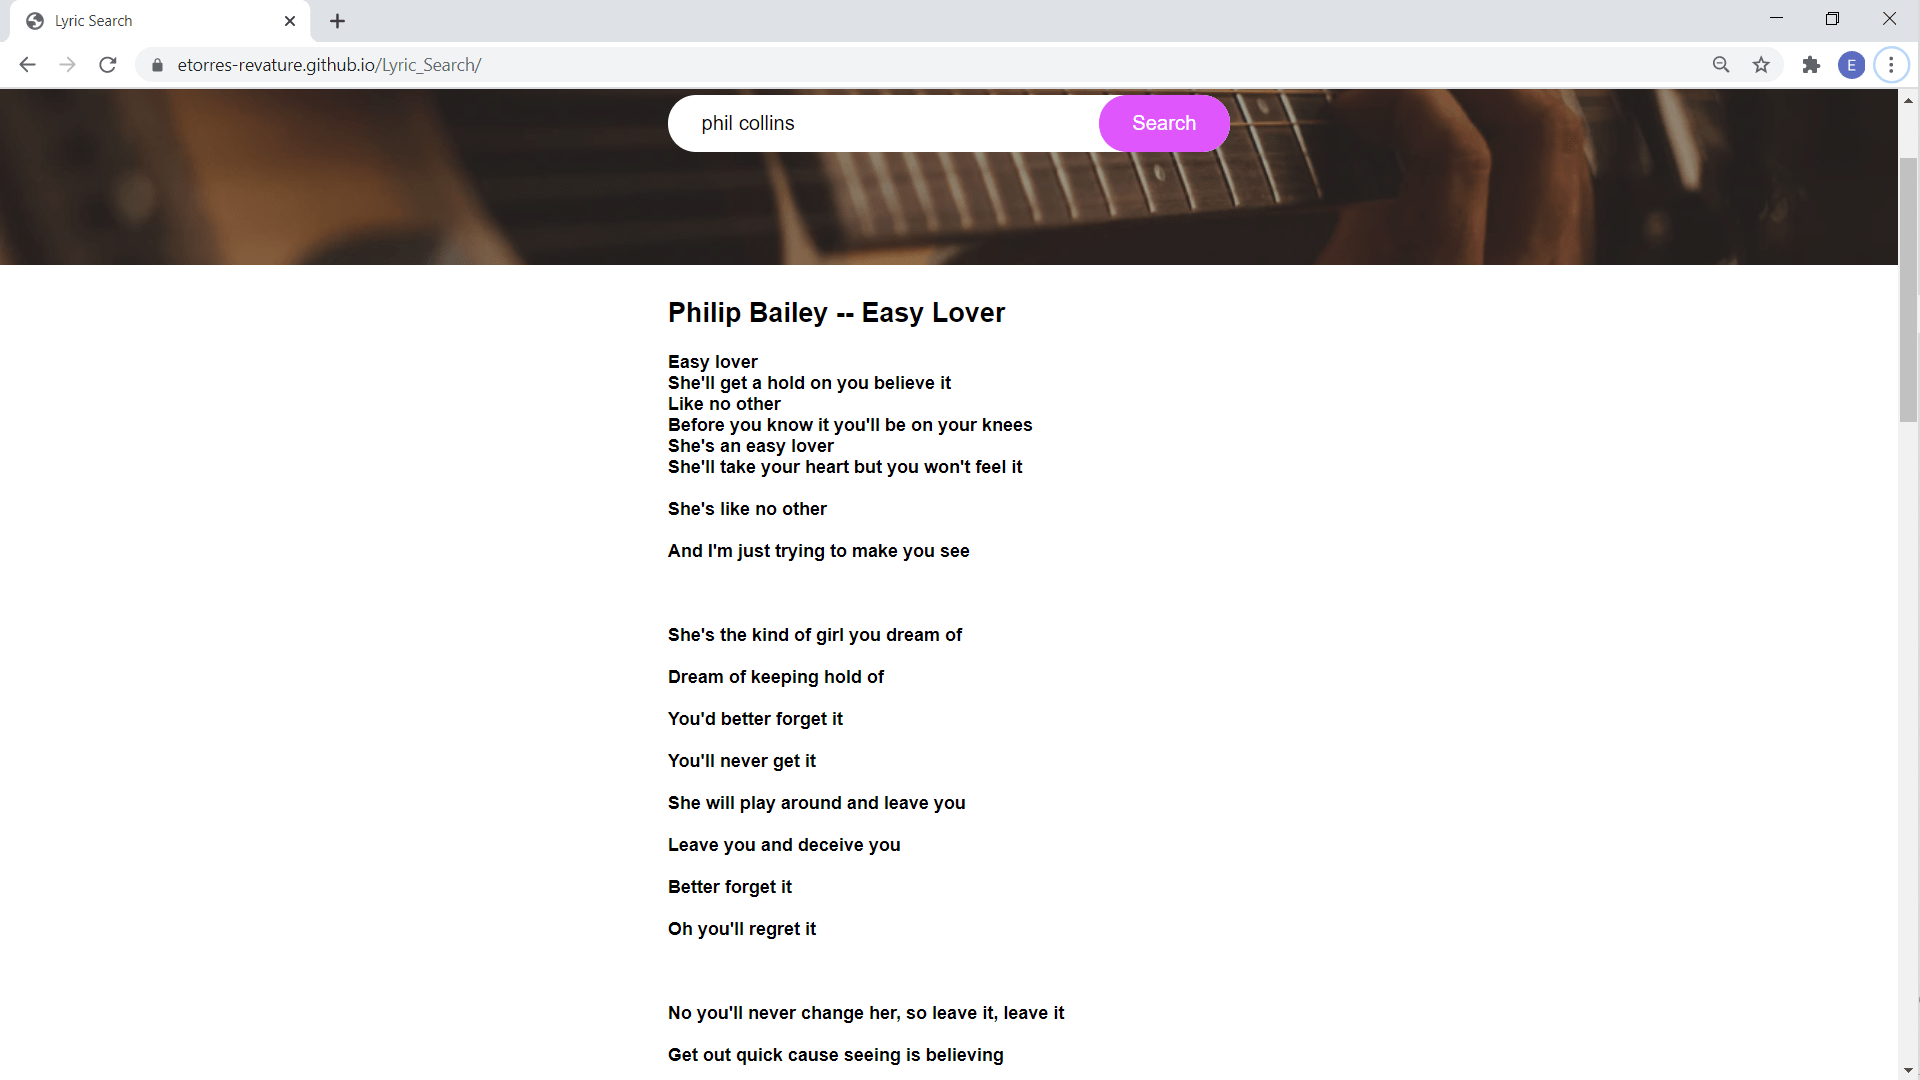
Task: Click the browser back navigation arrow
Action: click(x=26, y=65)
